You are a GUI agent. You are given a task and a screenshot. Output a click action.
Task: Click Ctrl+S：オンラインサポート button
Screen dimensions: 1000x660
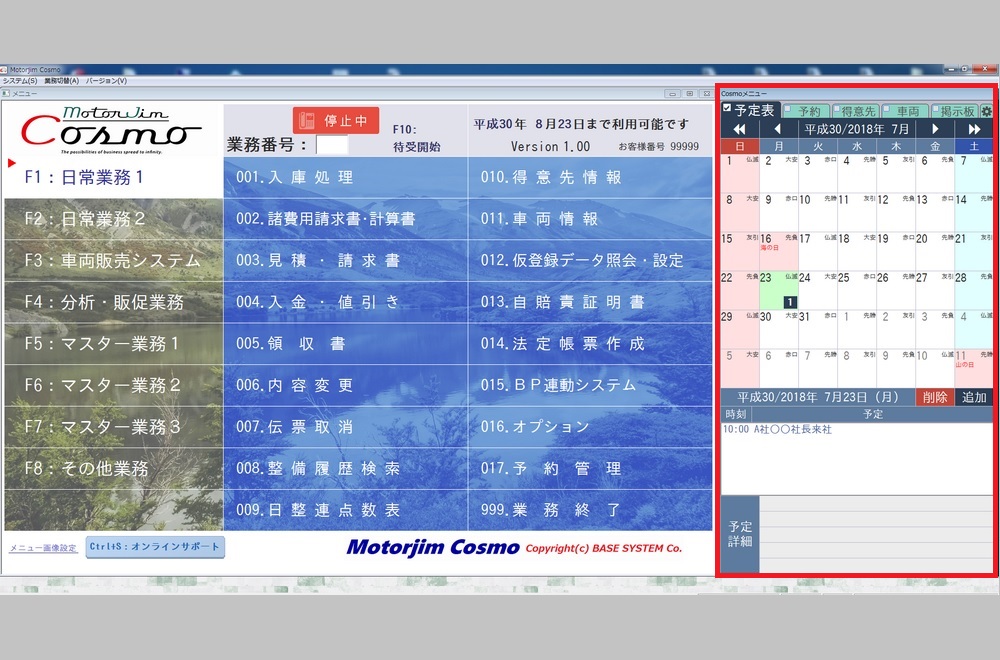(155, 547)
